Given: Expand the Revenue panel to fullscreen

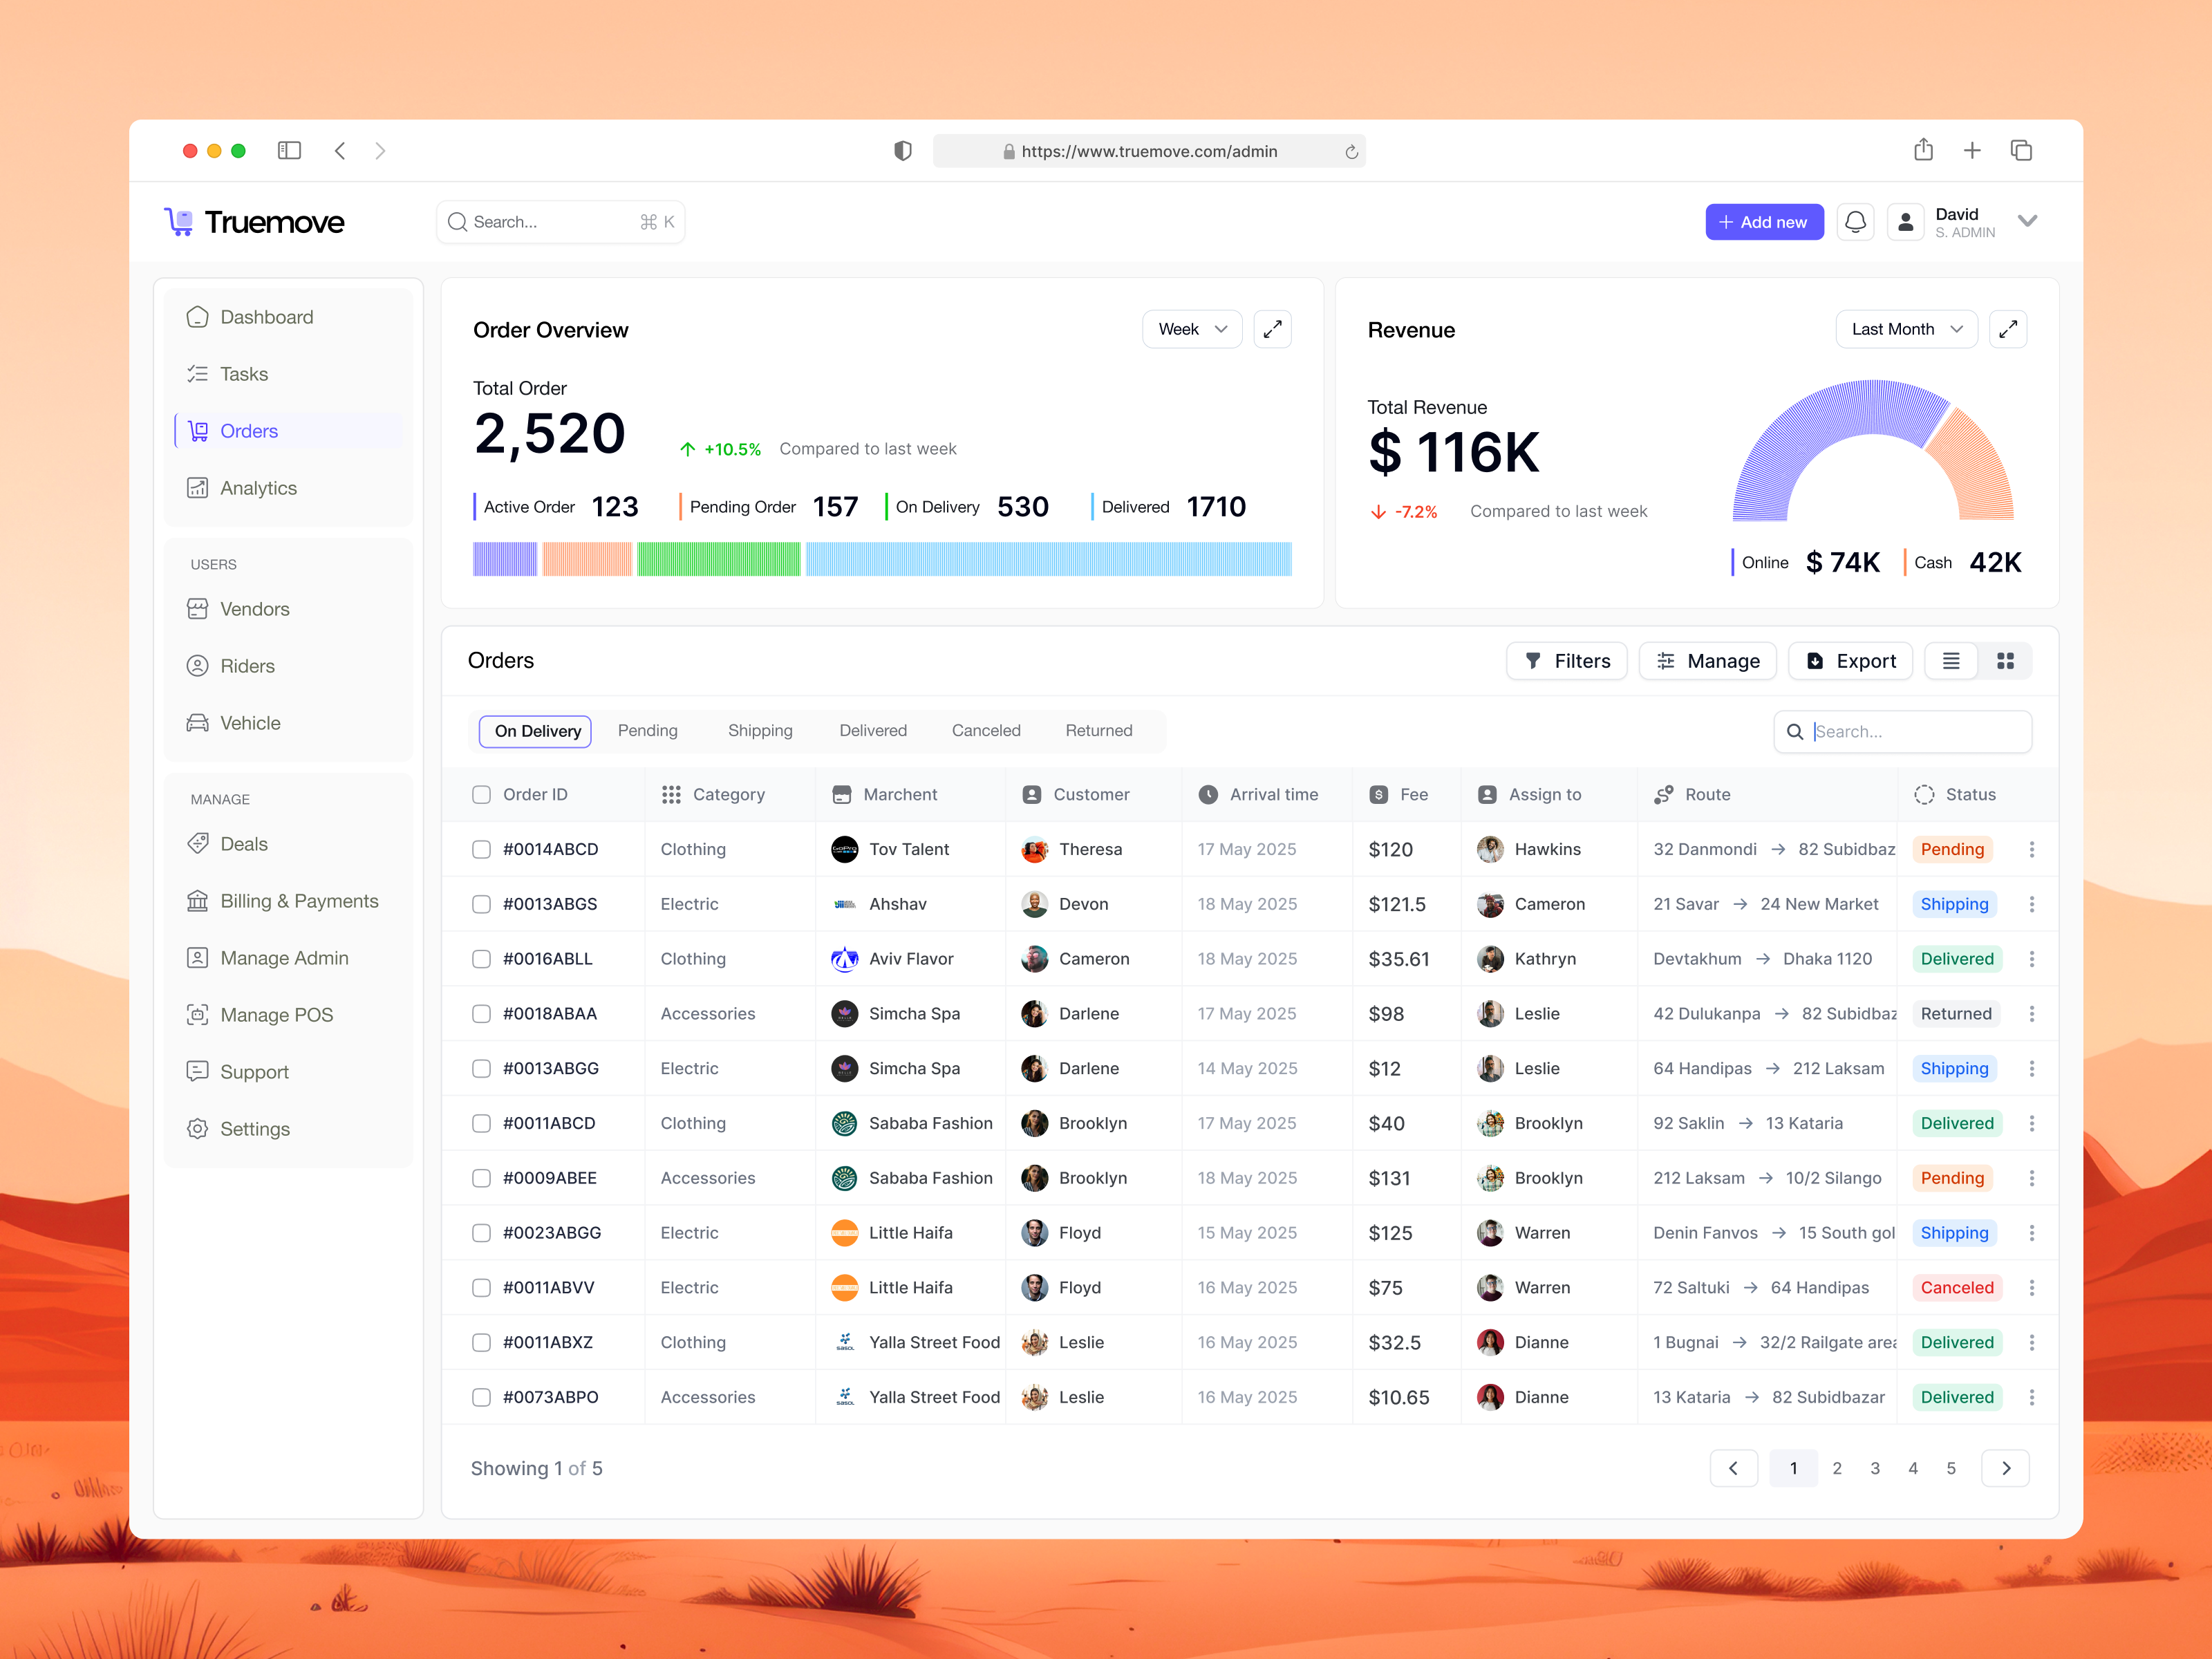Looking at the screenshot, I should (2008, 328).
